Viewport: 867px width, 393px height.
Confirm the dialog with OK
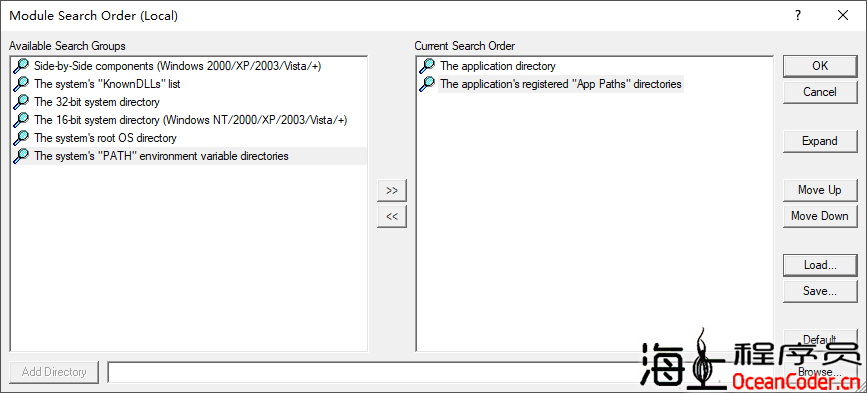pos(819,66)
